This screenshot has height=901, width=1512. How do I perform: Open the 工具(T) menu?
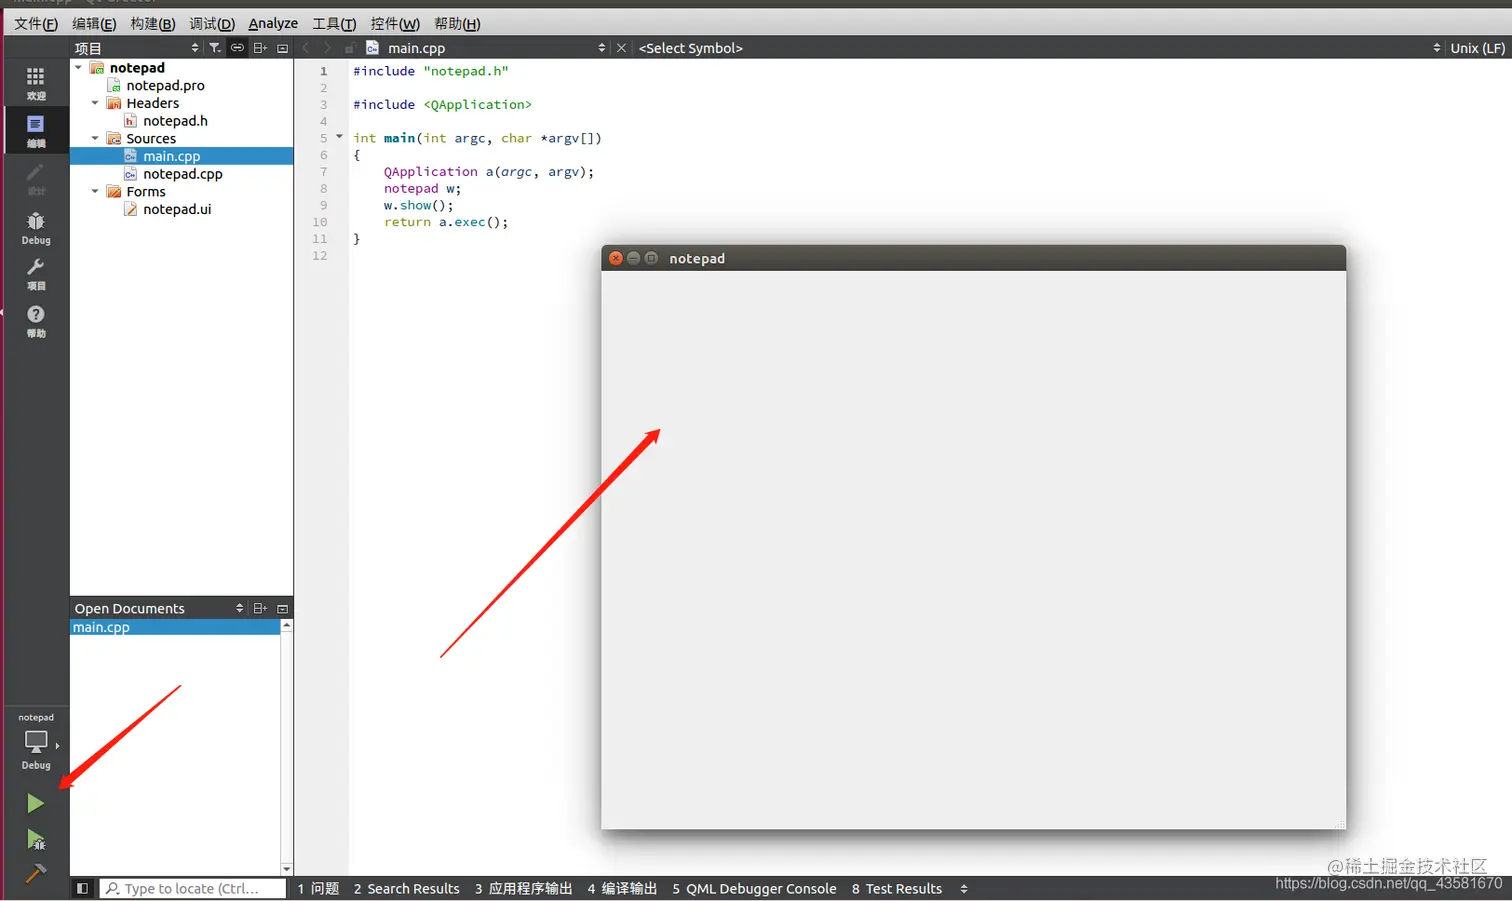(x=334, y=23)
